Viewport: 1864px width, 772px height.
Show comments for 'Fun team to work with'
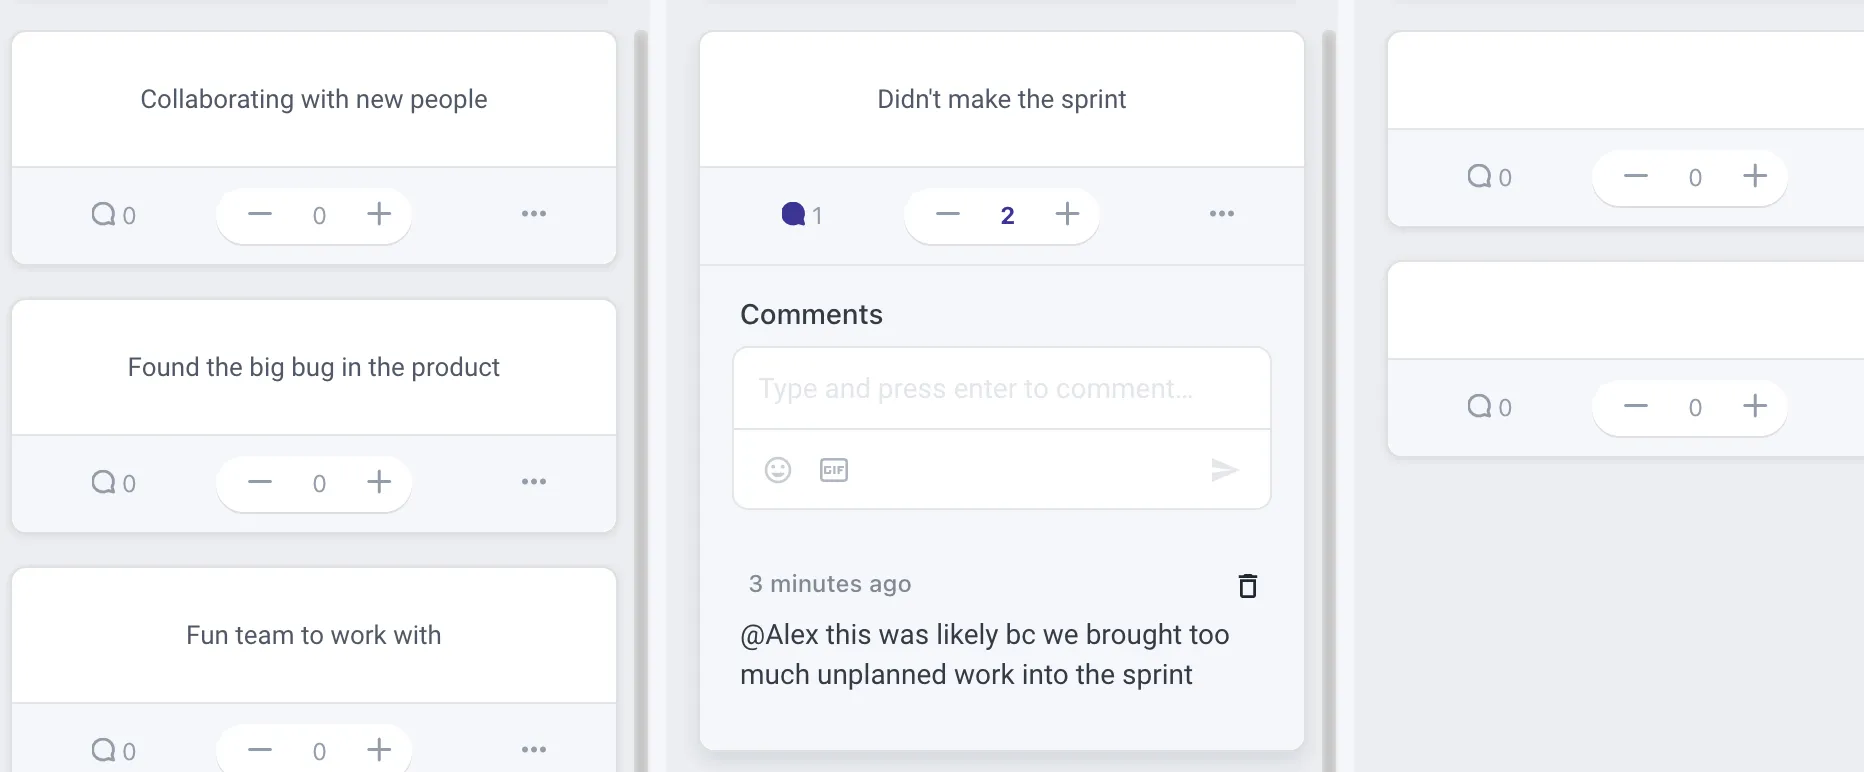click(113, 750)
